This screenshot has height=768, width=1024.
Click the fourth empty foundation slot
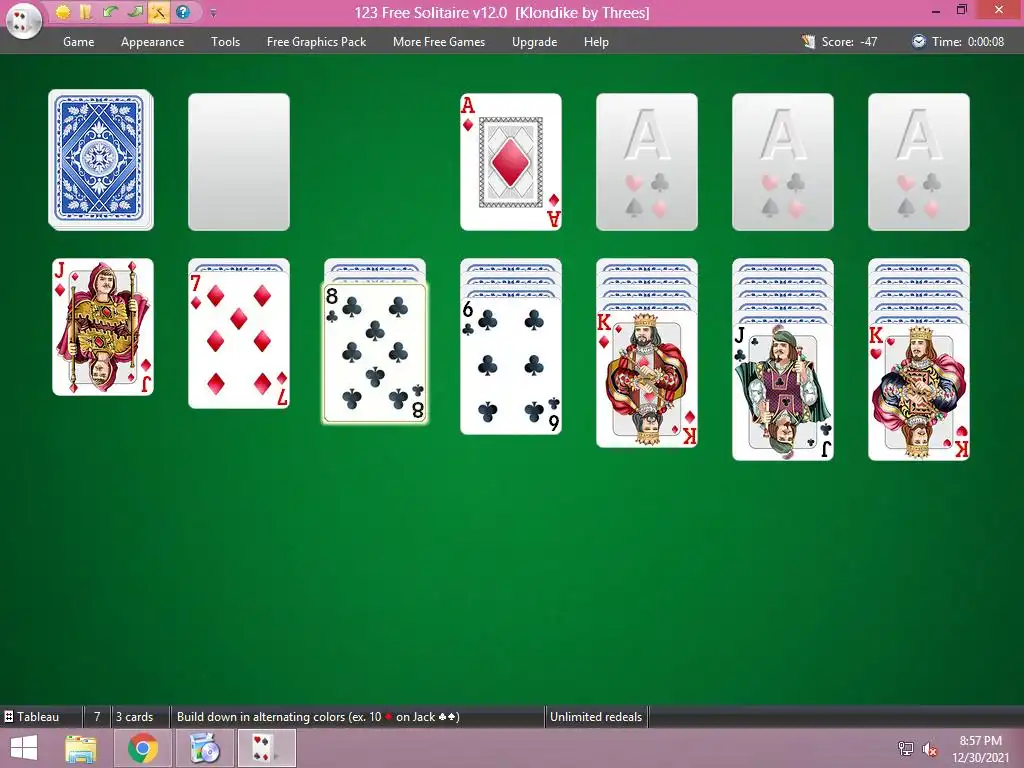(x=918, y=162)
